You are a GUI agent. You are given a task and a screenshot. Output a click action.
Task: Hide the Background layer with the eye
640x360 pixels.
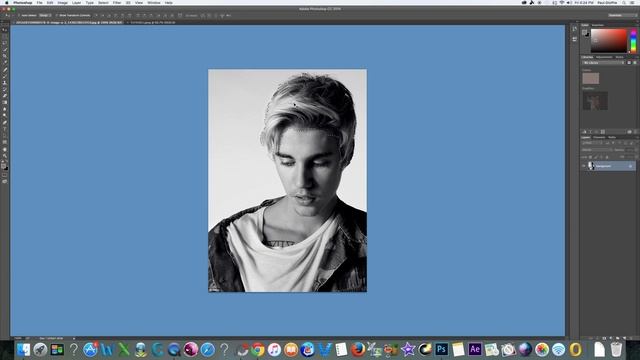[584, 166]
